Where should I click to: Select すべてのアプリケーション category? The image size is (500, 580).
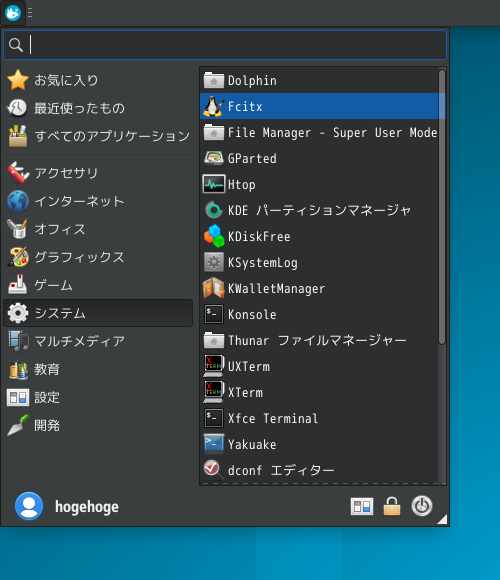tap(98, 136)
